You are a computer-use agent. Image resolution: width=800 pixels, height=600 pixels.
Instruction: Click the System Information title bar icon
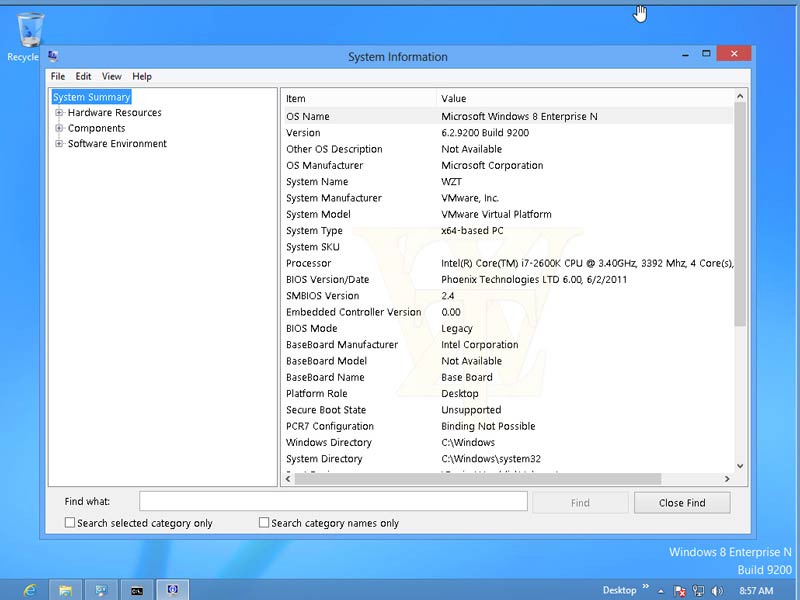[53, 57]
